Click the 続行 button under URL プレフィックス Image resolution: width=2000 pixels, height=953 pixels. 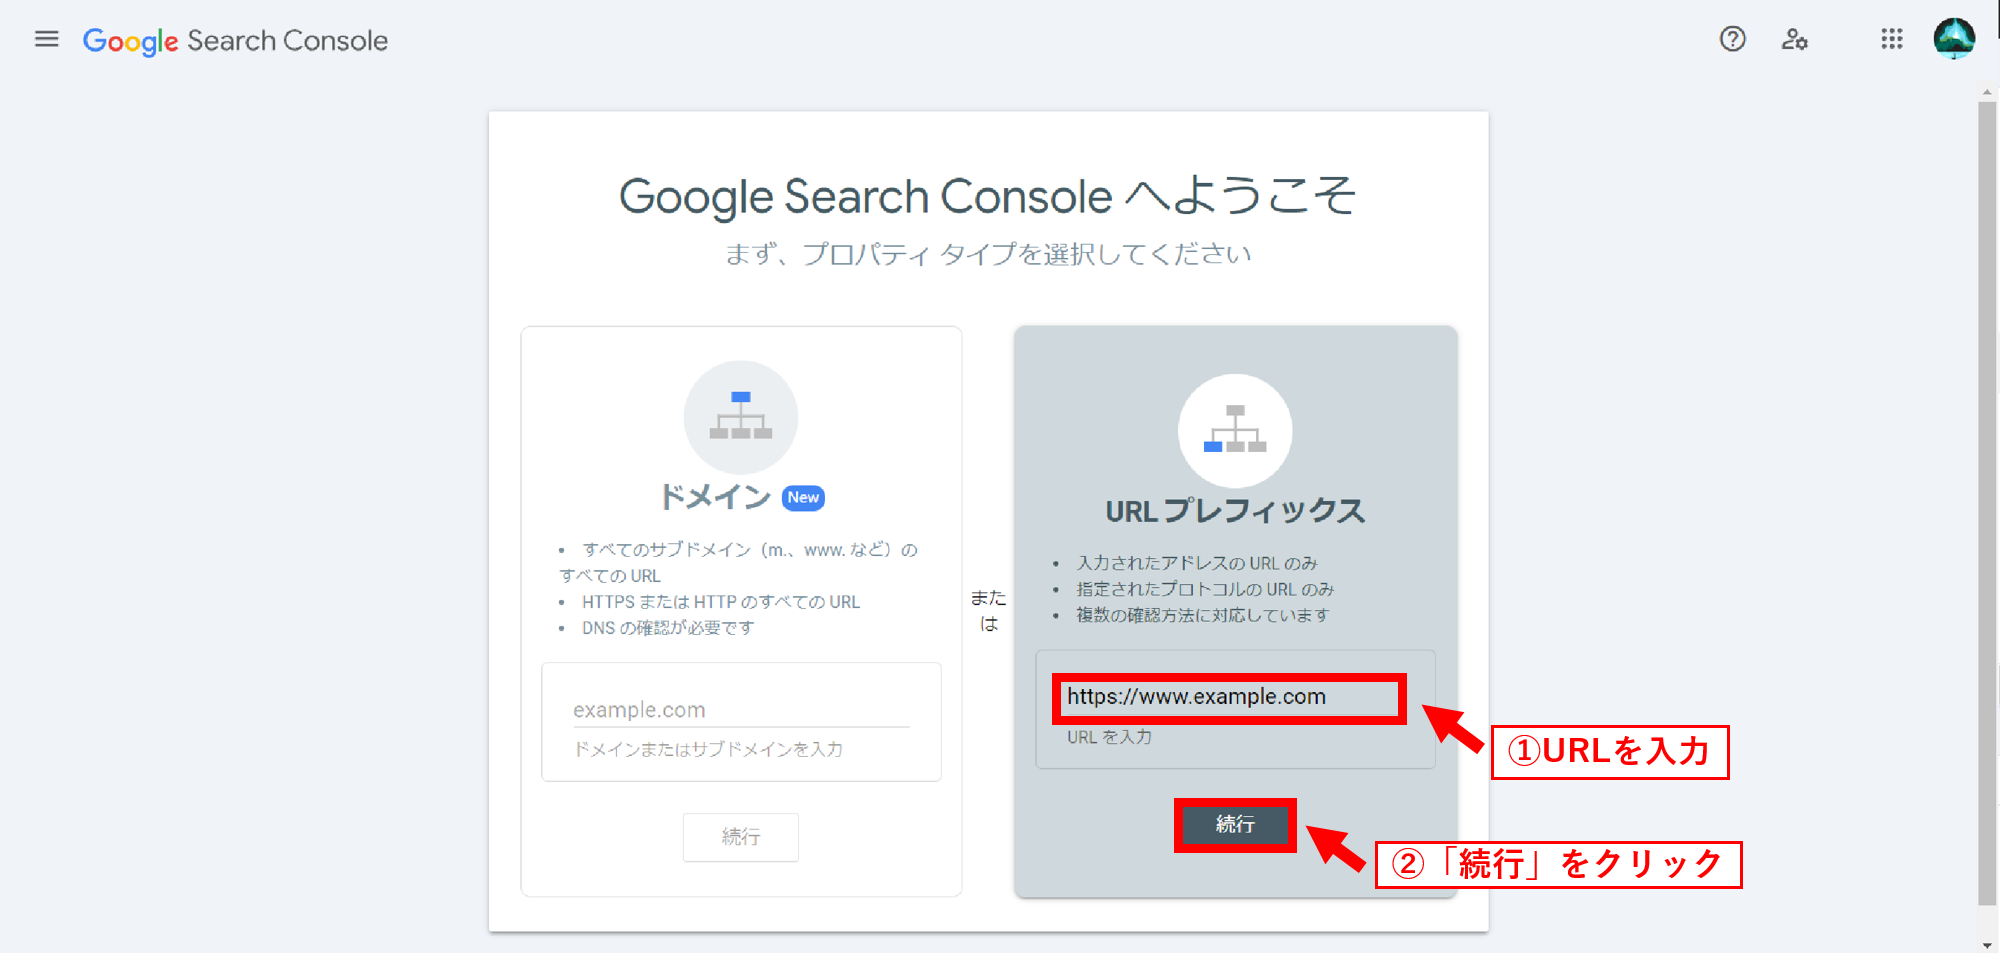point(1235,825)
